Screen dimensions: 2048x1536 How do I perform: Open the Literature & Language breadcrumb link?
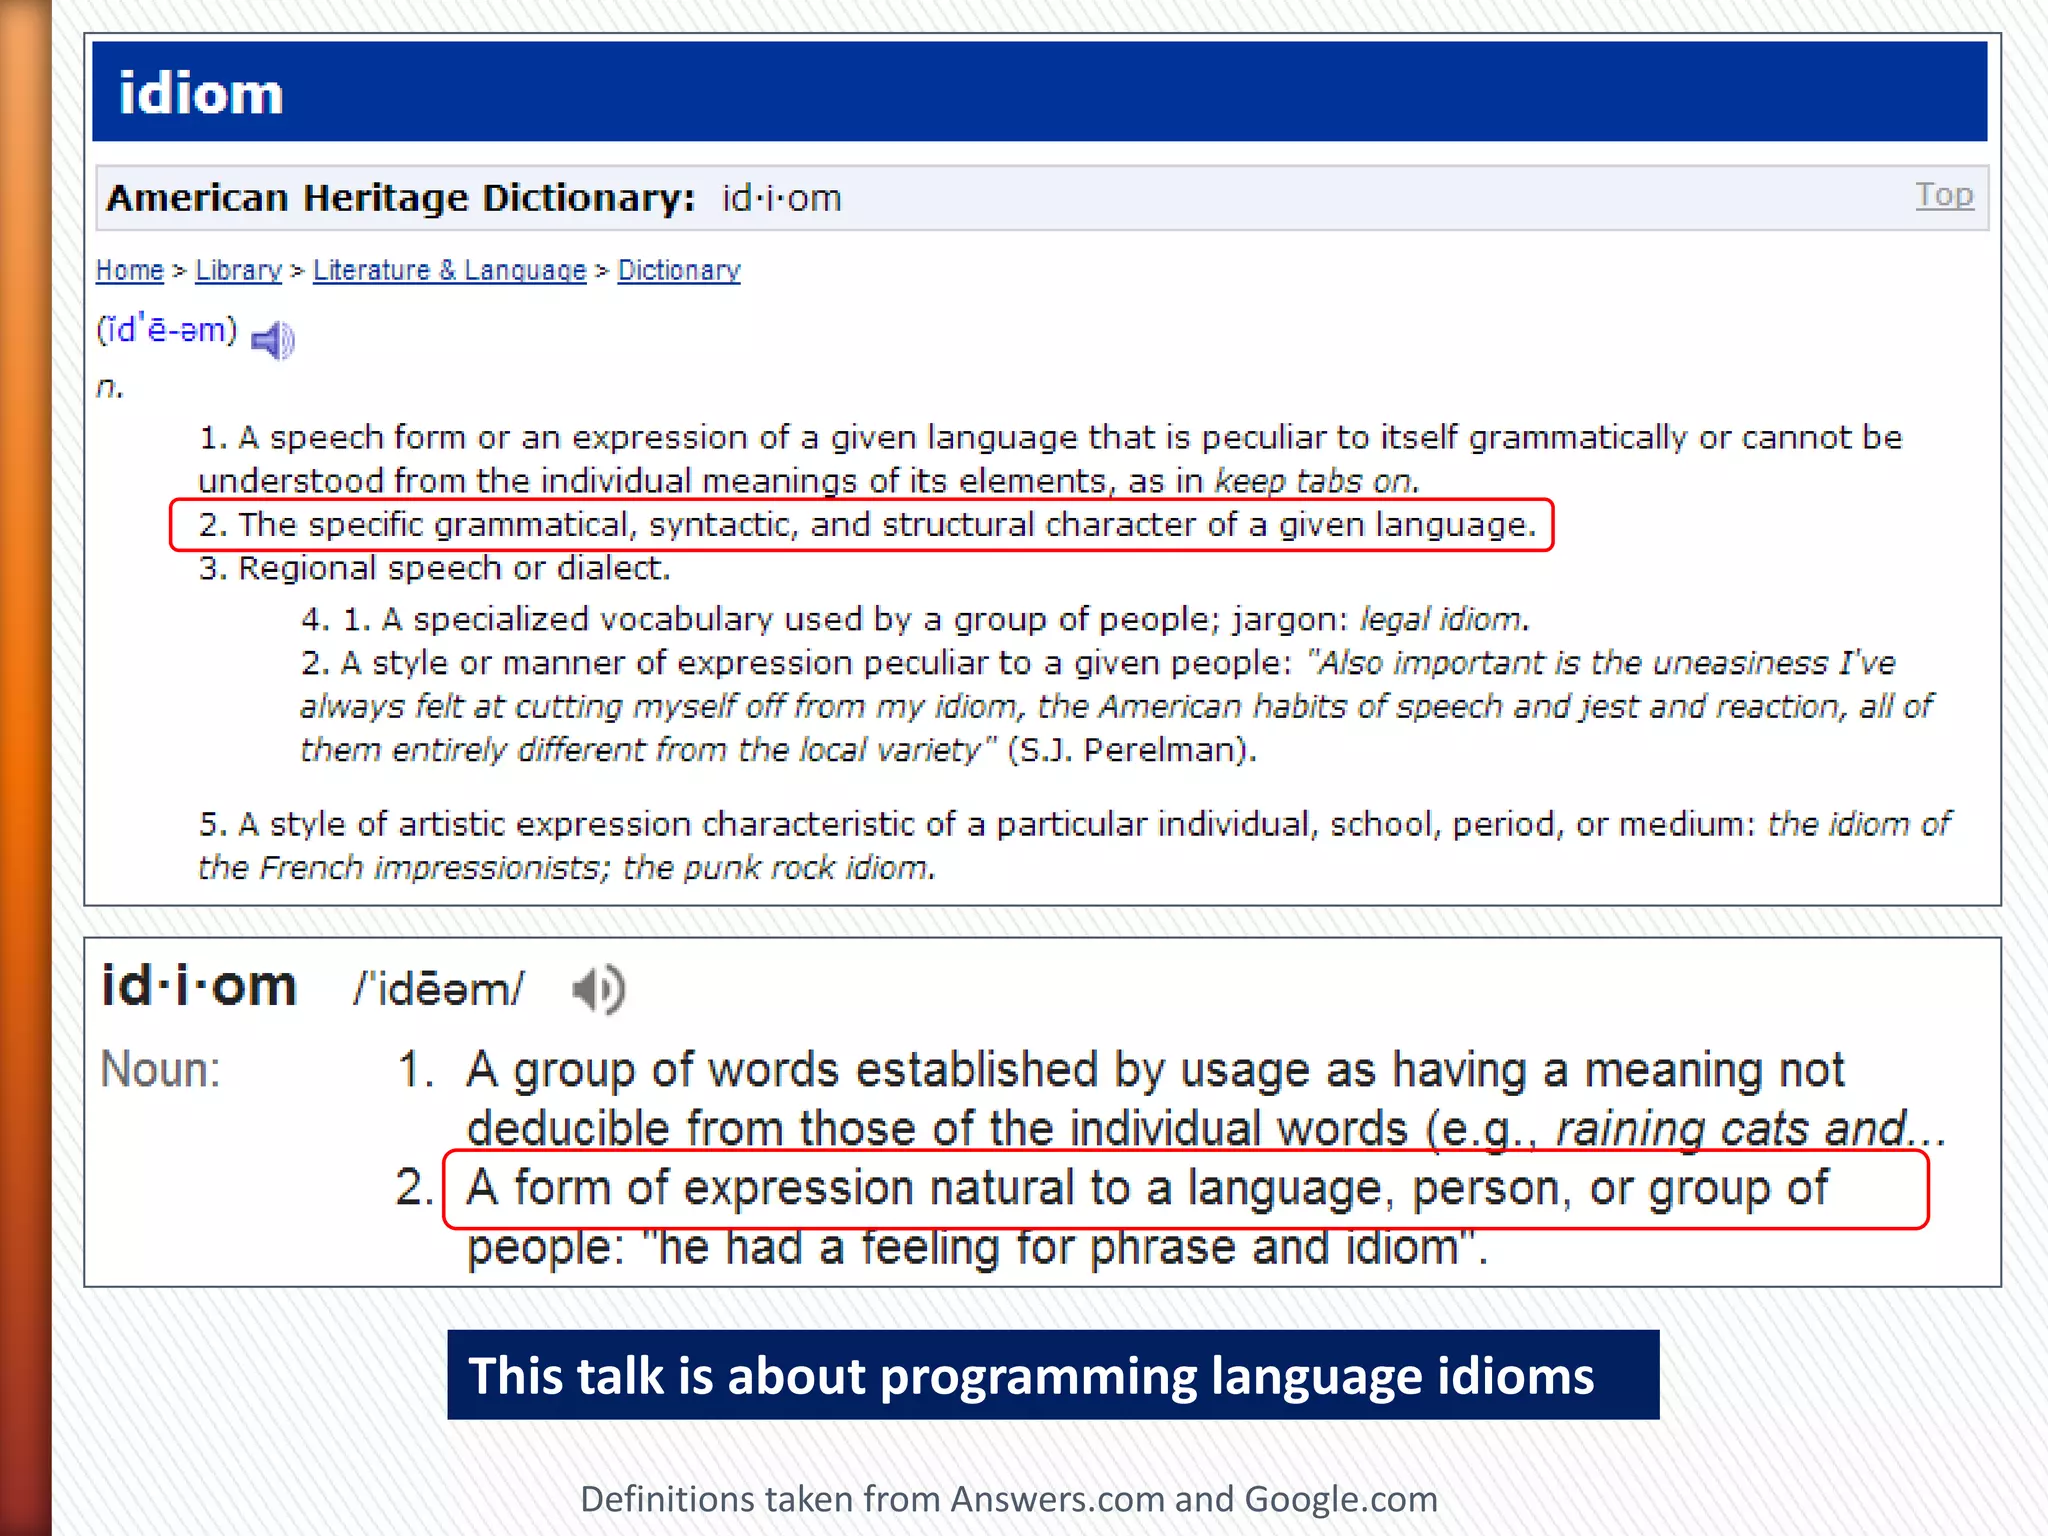pos(450,270)
